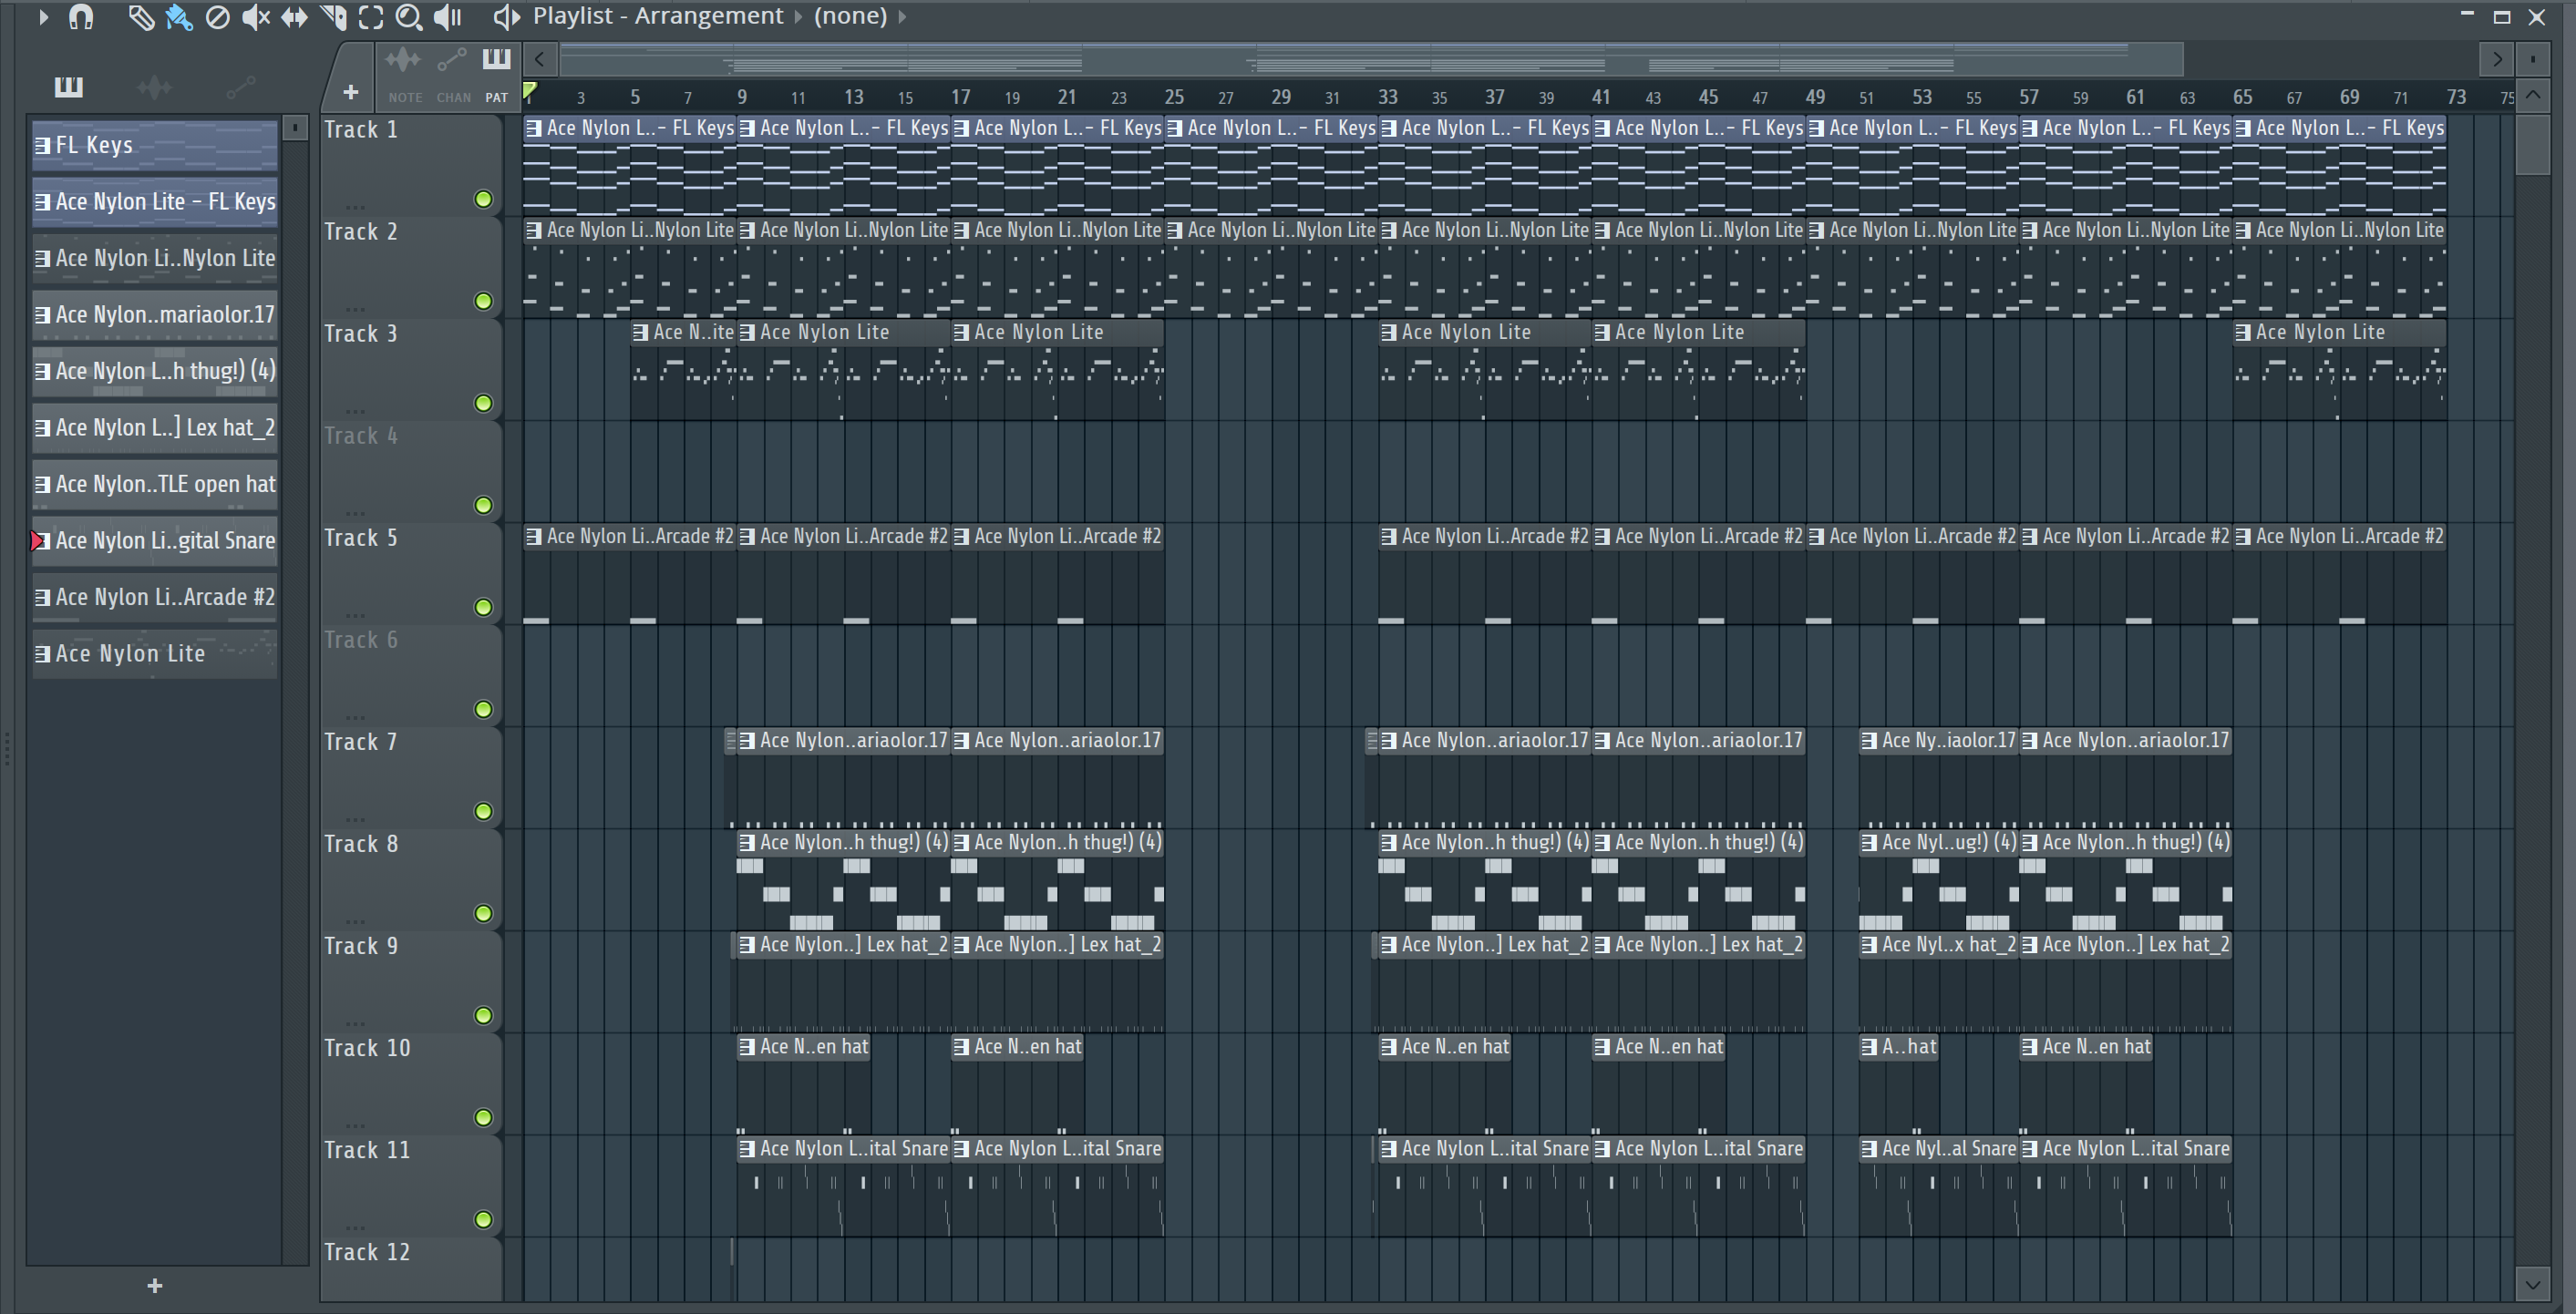Select Ace Nylon..mariaolor.17 pattern in picker

(x=155, y=315)
